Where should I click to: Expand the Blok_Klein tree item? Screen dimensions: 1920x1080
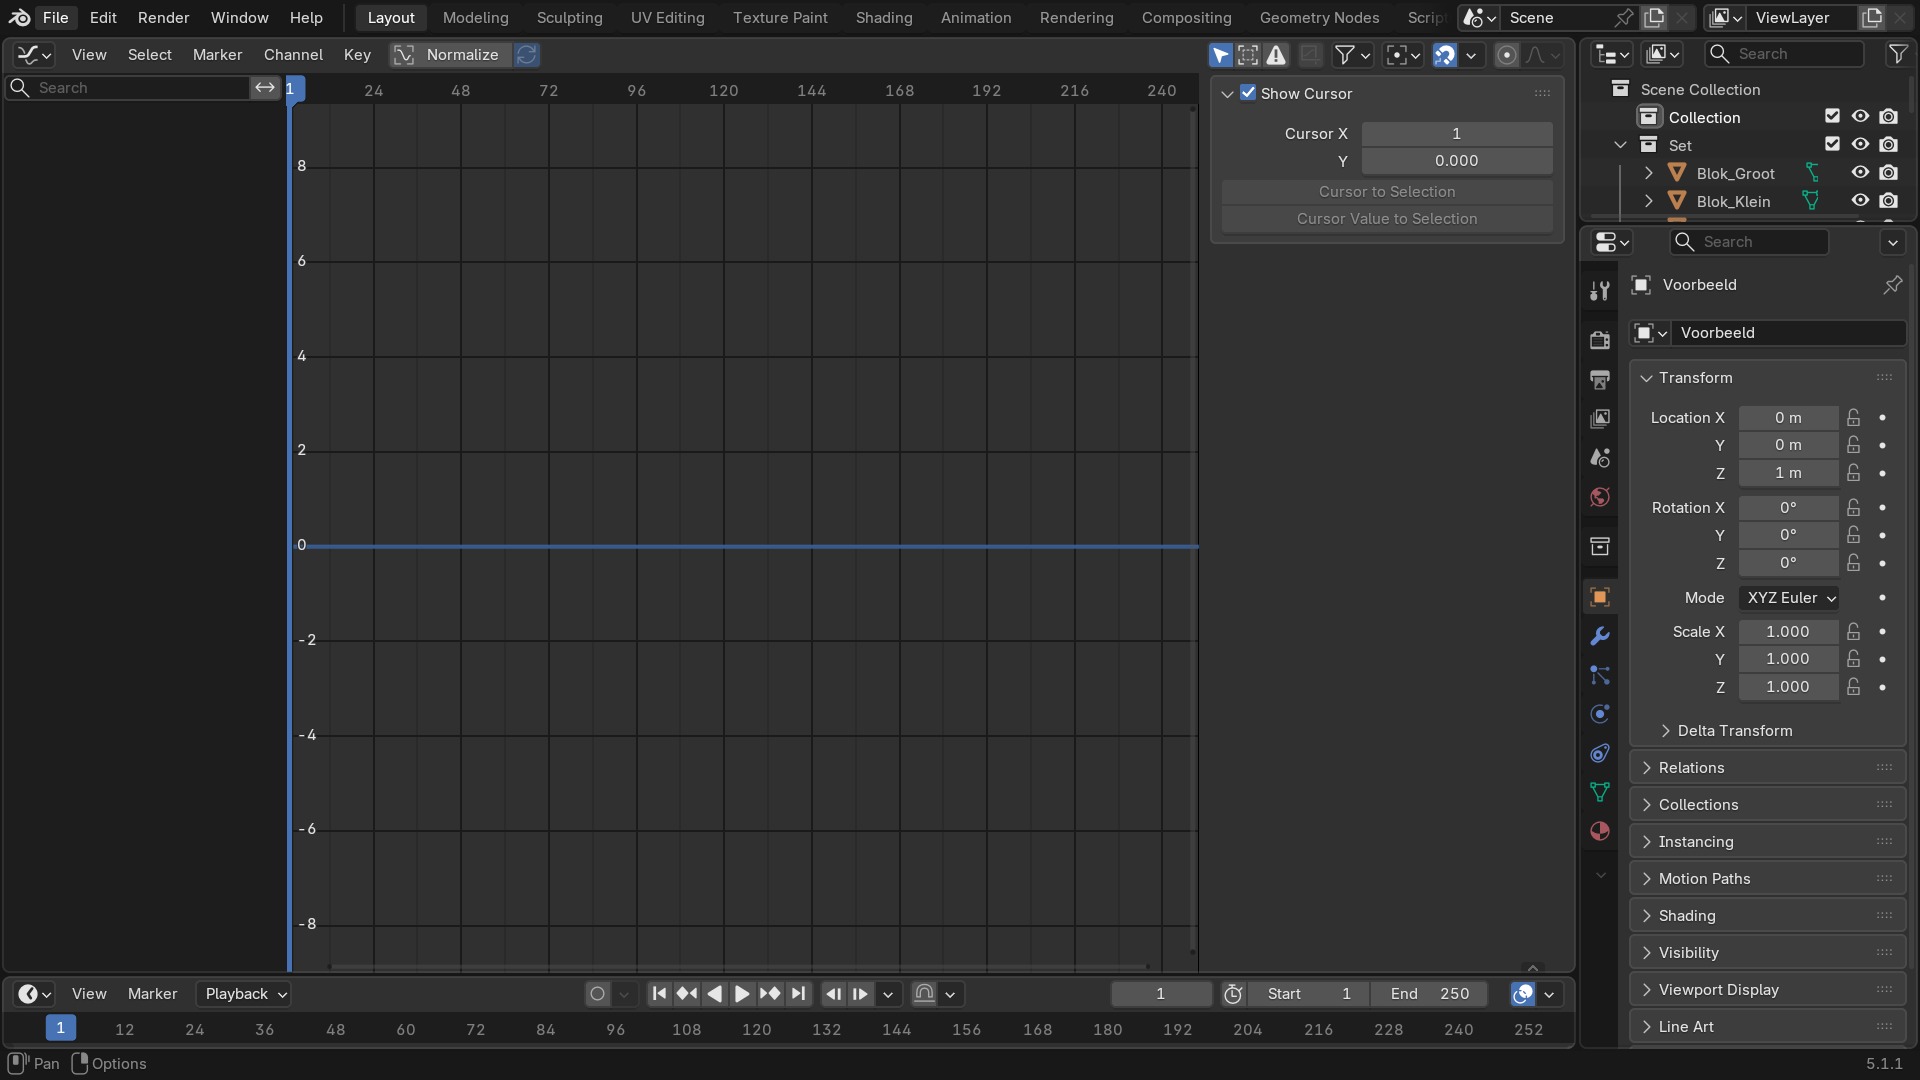tap(1648, 201)
